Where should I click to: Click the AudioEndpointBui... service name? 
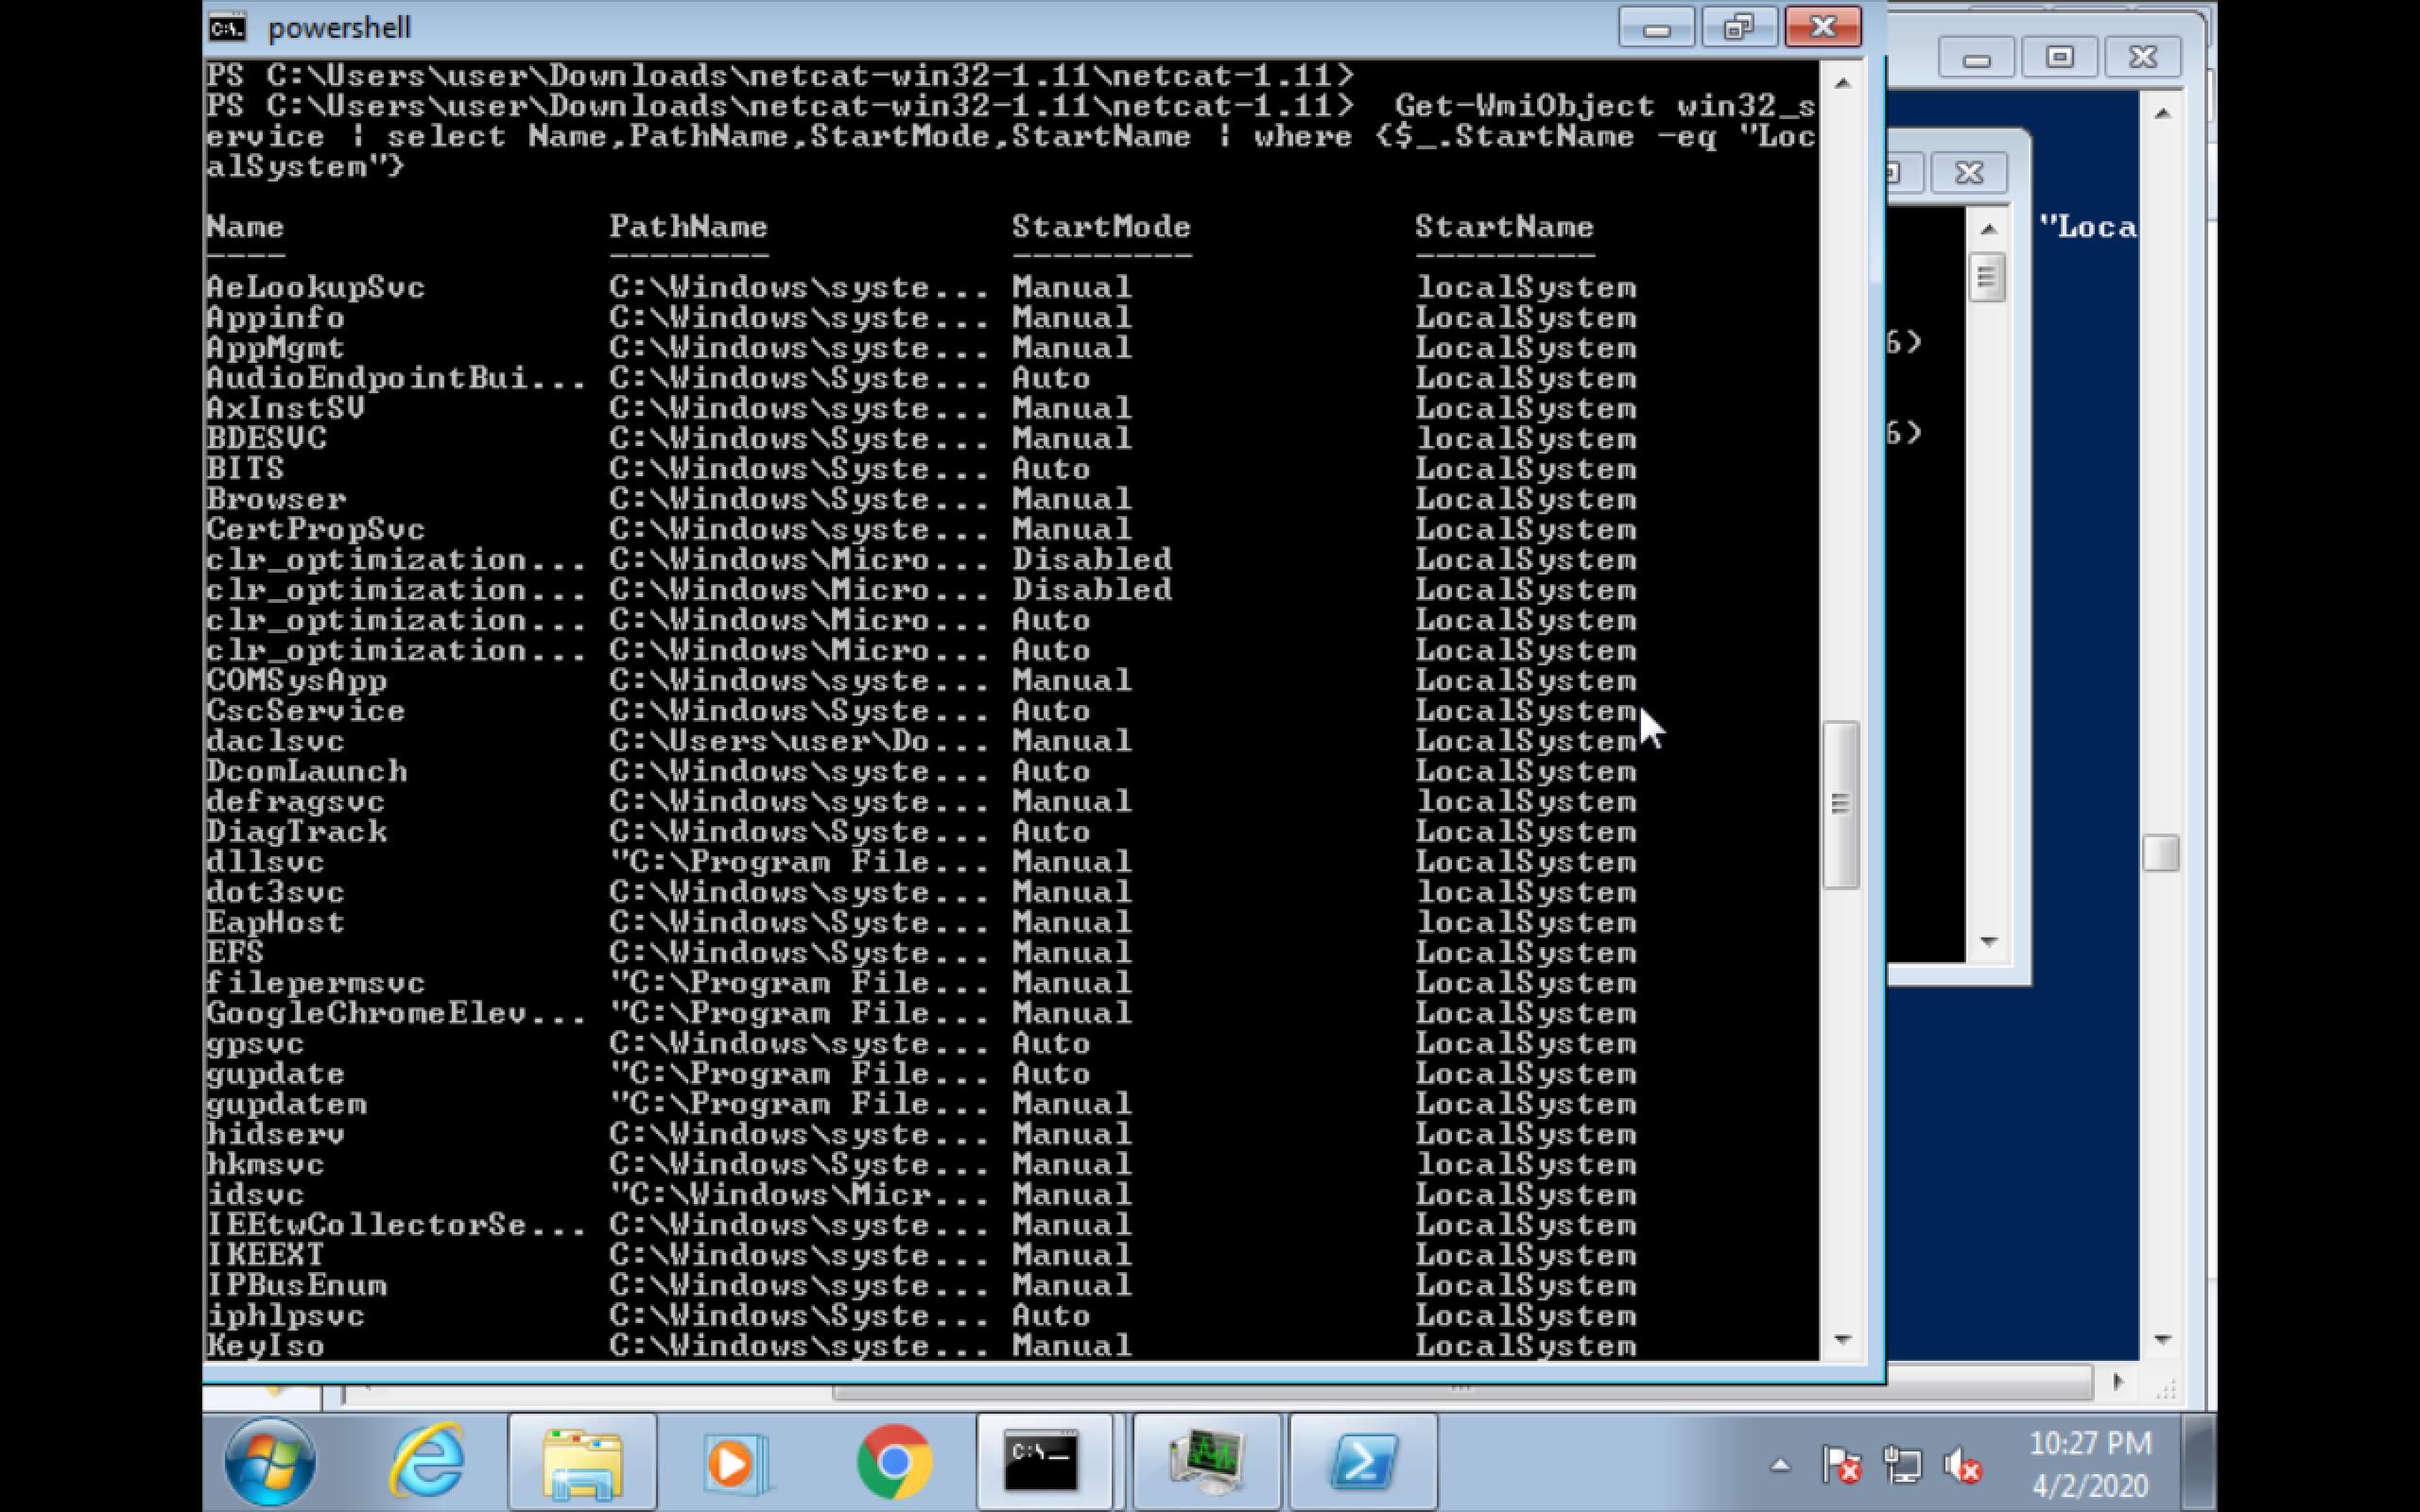(x=396, y=378)
